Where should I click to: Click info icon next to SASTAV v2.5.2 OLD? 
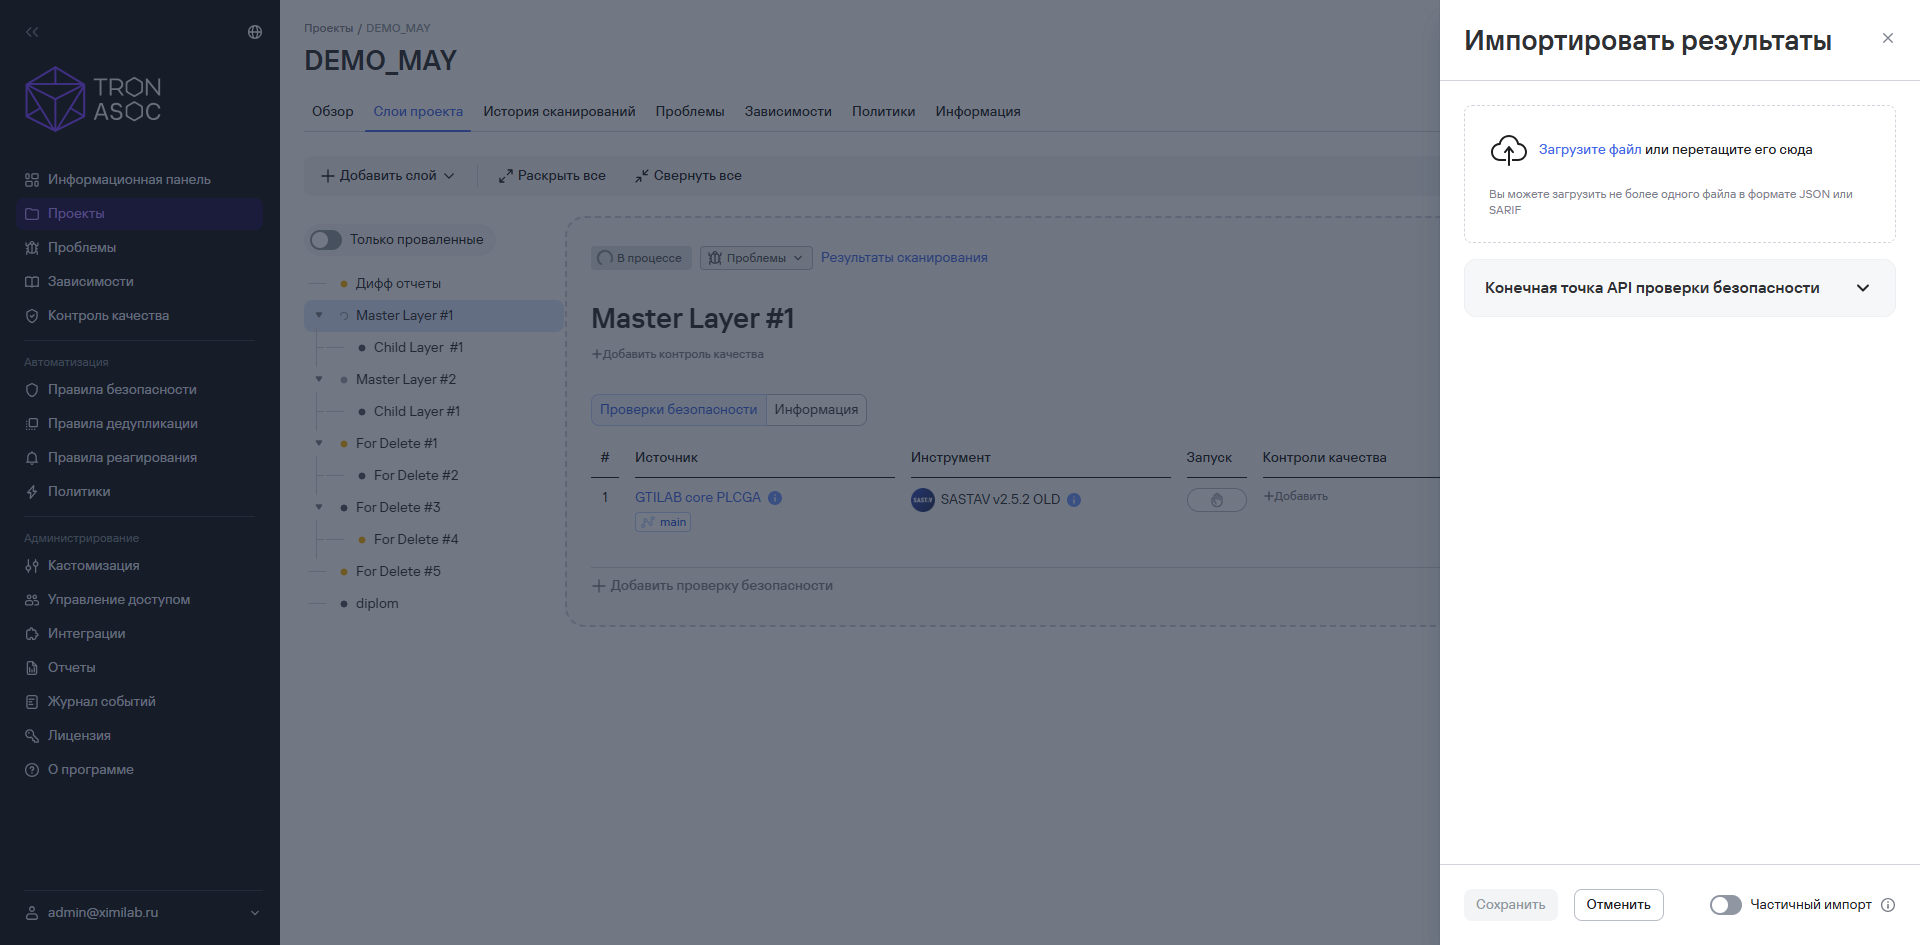(1074, 500)
